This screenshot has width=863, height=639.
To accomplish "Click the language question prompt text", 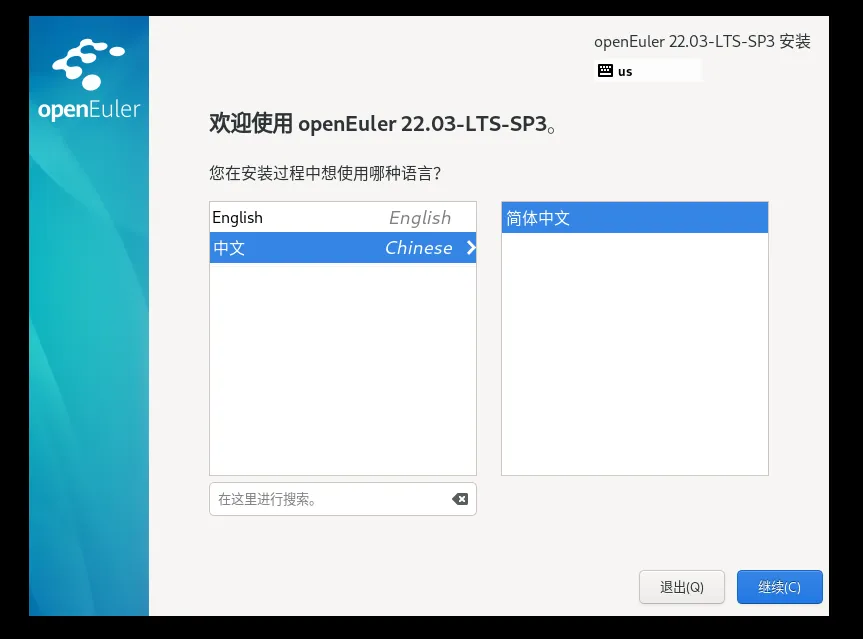I will pos(325,173).
